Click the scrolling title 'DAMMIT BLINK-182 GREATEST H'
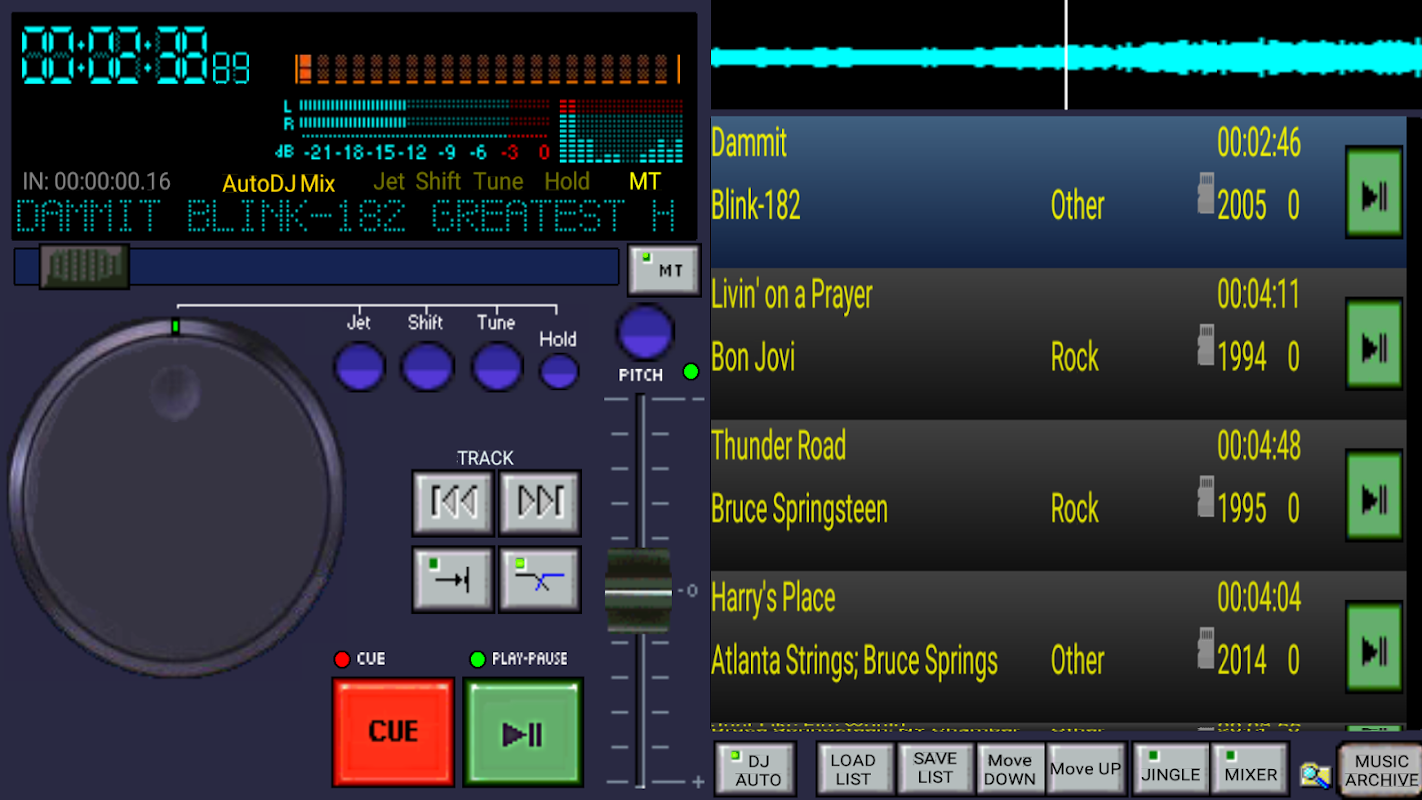Viewport: 1422px width, 800px height. [x=346, y=216]
